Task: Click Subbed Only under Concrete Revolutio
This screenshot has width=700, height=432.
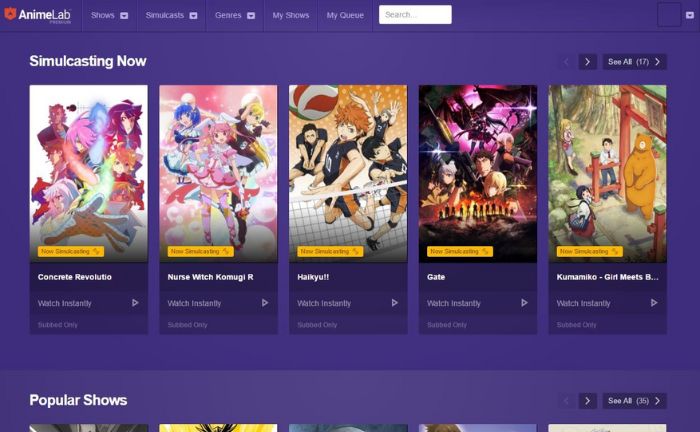Action: coord(58,325)
